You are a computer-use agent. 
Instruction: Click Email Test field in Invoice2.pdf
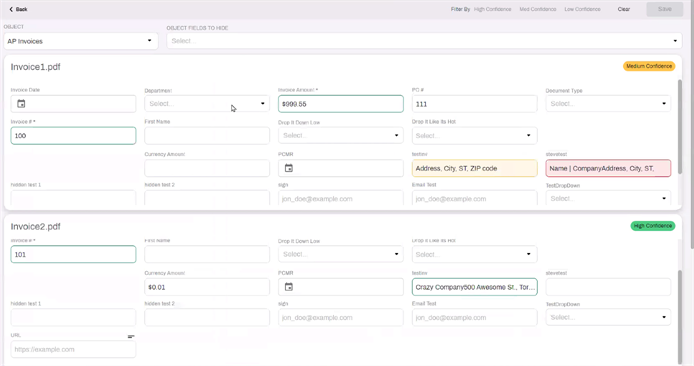(x=474, y=317)
